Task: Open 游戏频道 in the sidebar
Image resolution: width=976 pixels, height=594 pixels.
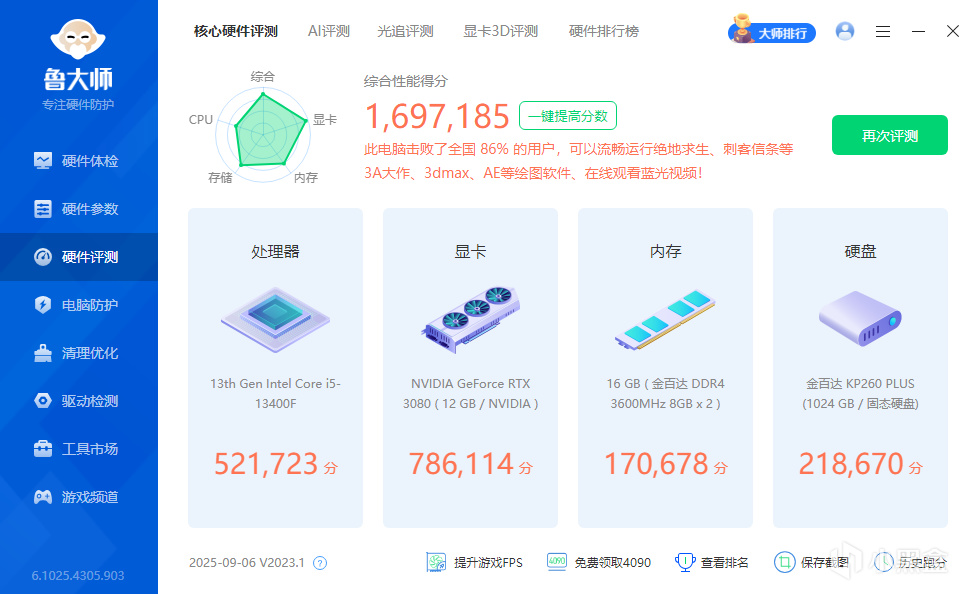Action: pyautogui.click(x=78, y=497)
